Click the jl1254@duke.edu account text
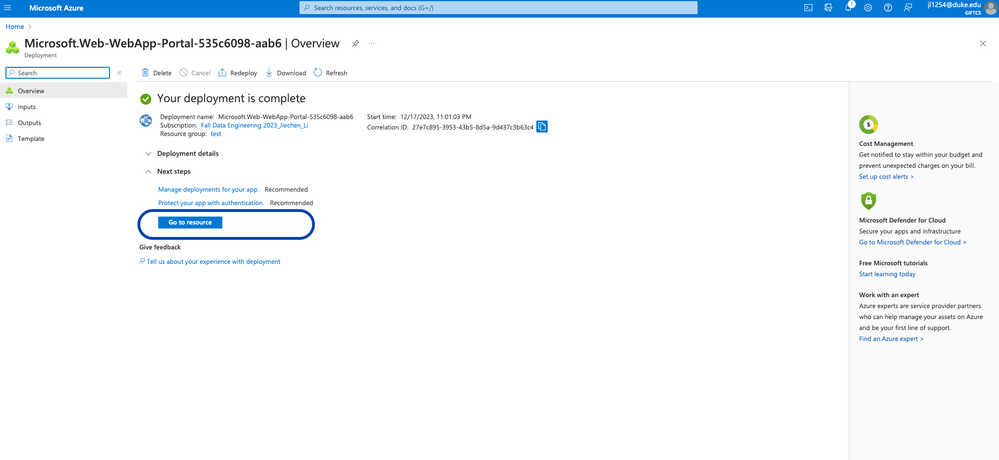The image size is (999, 460). point(955,4)
